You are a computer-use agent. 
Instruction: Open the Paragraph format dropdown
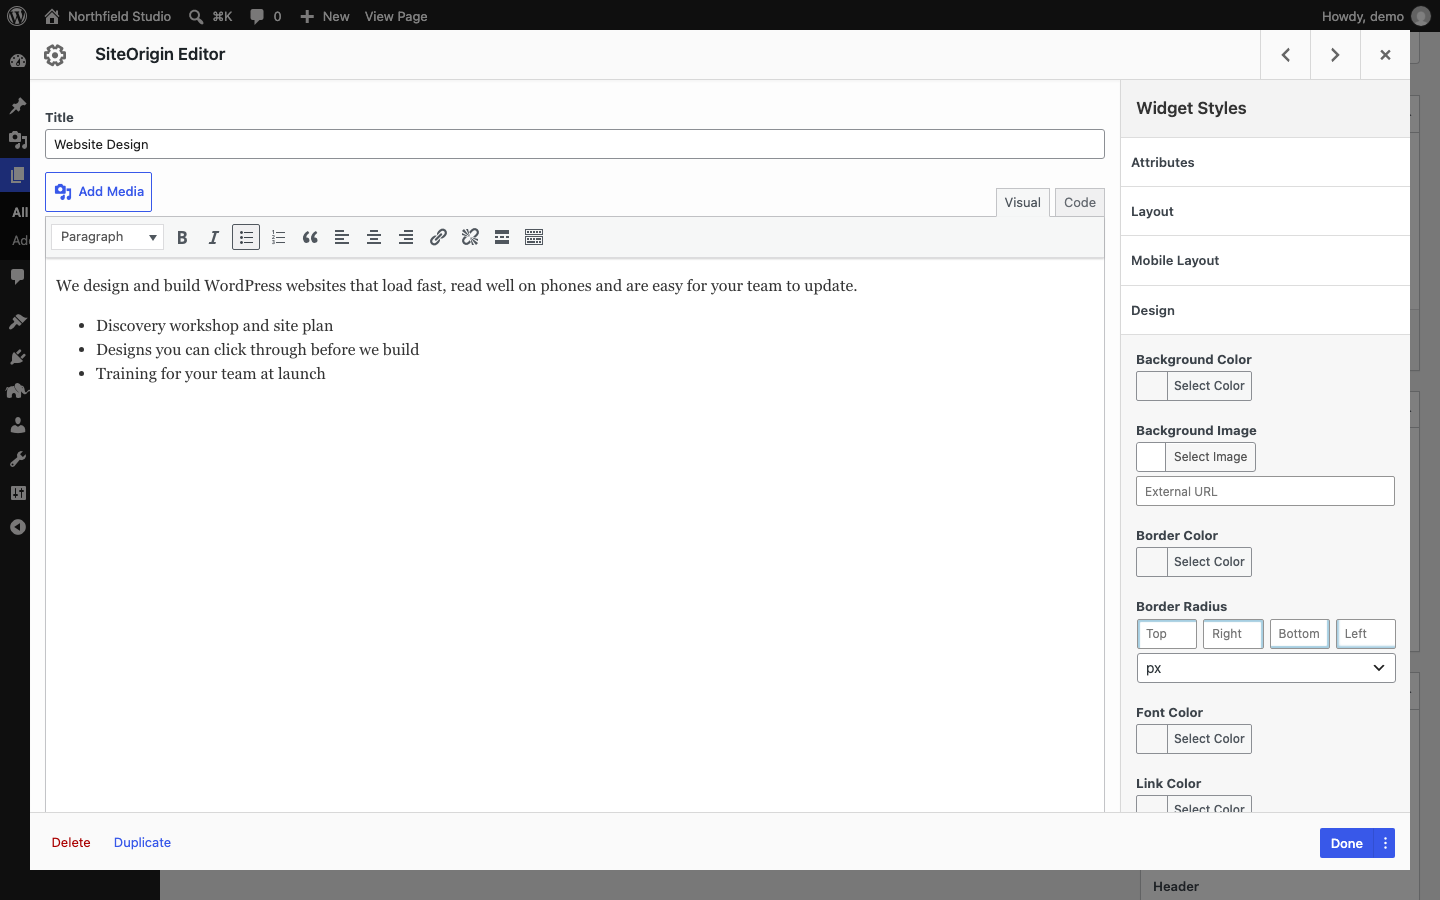pos(107,237)
